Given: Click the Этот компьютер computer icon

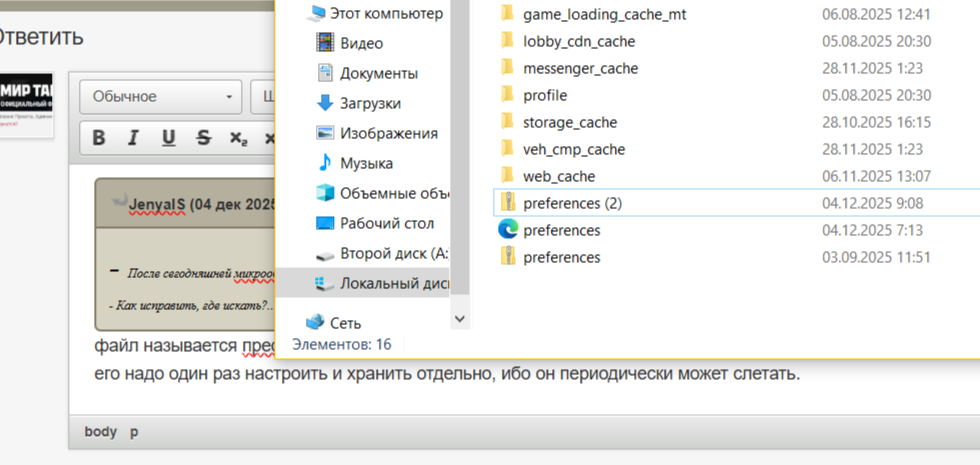Looking at the screenshot, I should click(316, 13).
